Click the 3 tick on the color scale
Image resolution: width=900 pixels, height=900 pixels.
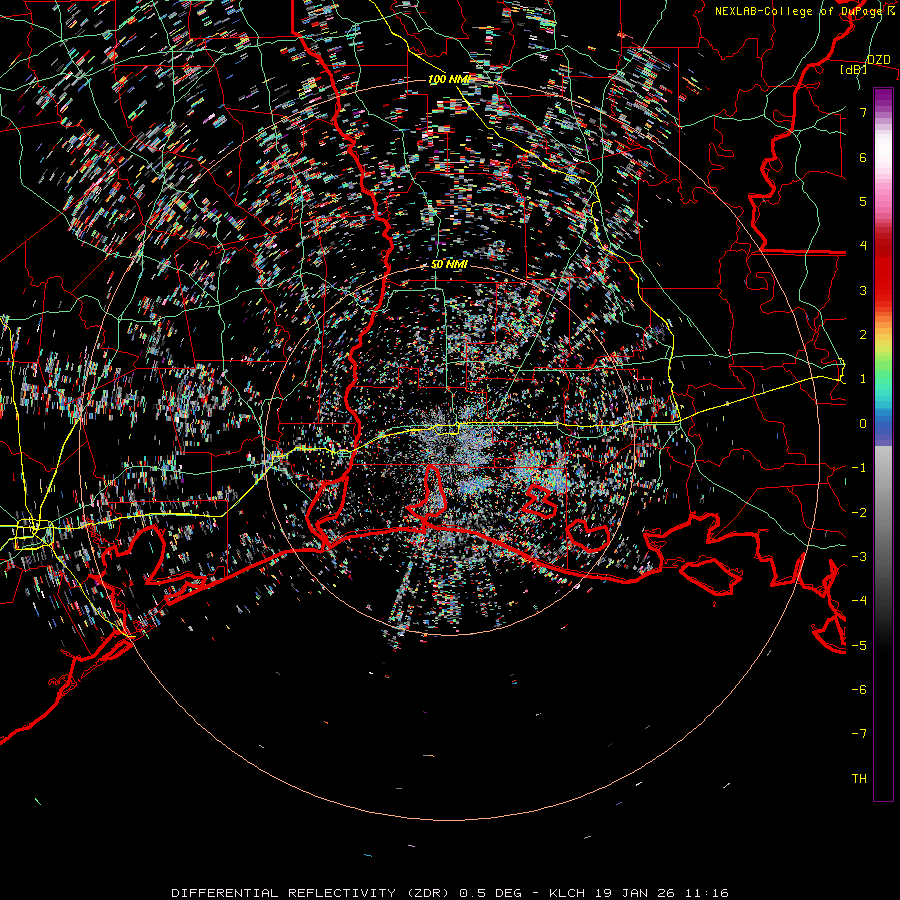point(863,290)
